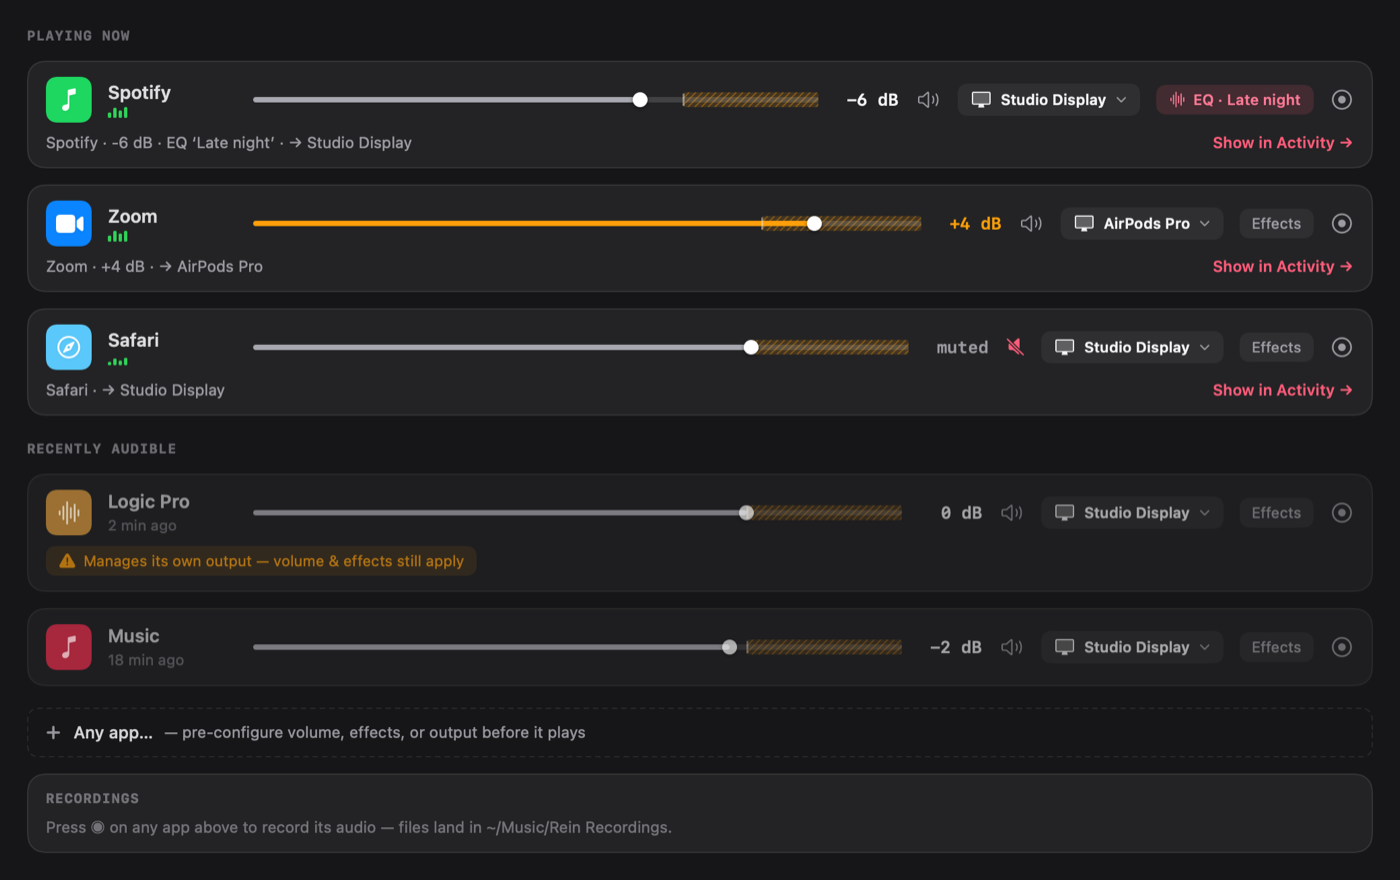This screenshot has width=1400, height=880.
Task: Record Safari audio with the record button
Action: (x=1342, y=348)
